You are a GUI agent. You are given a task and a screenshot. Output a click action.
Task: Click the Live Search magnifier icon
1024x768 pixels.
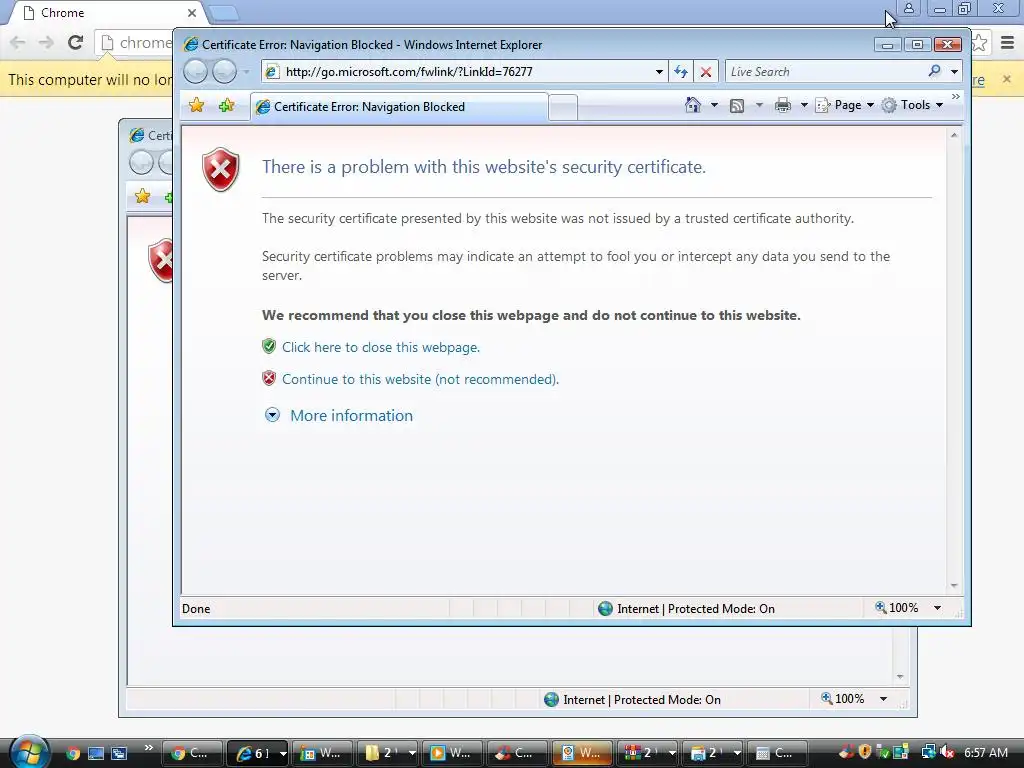[x=935, y=71]
